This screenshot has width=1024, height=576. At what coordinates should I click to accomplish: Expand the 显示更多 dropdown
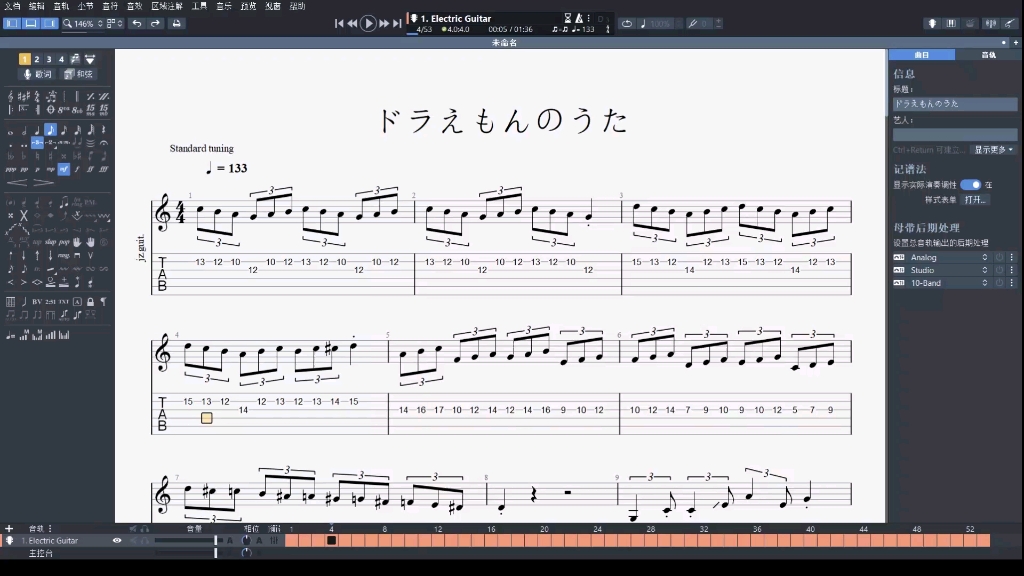[x=993, y=150]
